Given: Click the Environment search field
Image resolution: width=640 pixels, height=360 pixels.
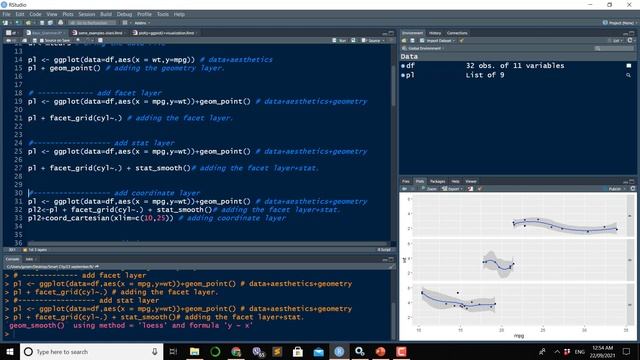Looking at the screenshot, I should tap(613, 48).
